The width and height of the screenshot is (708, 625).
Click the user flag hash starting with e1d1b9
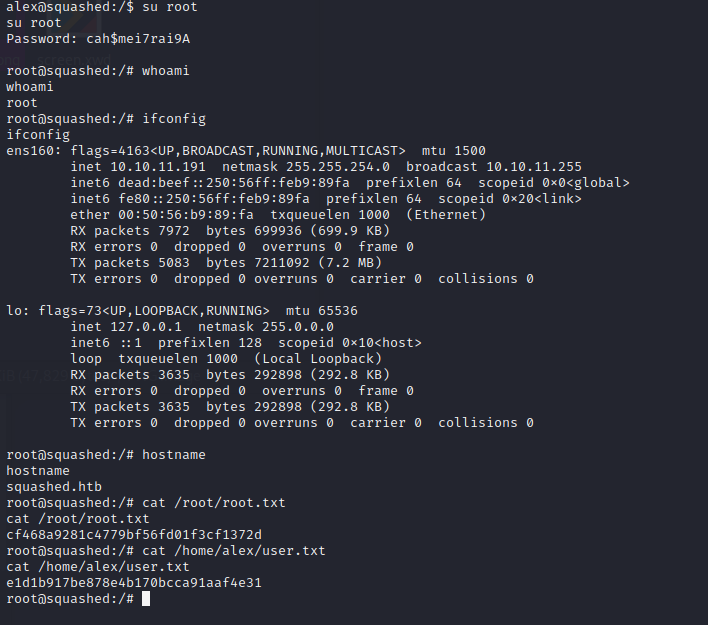[134, 582]
